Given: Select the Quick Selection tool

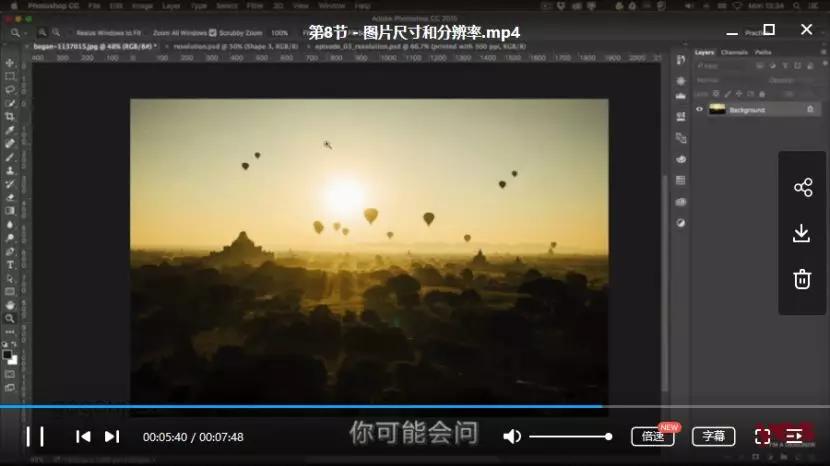Looking at the screenshot, I should click(x=10, y=103).
